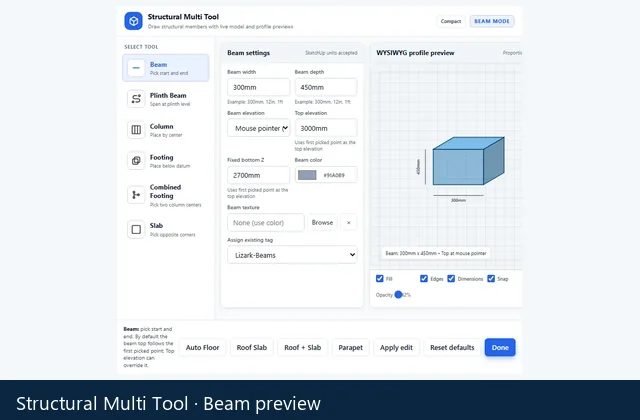Click the Browse texture button
This screenshot has height=420, width=640.
coord(322,222)
